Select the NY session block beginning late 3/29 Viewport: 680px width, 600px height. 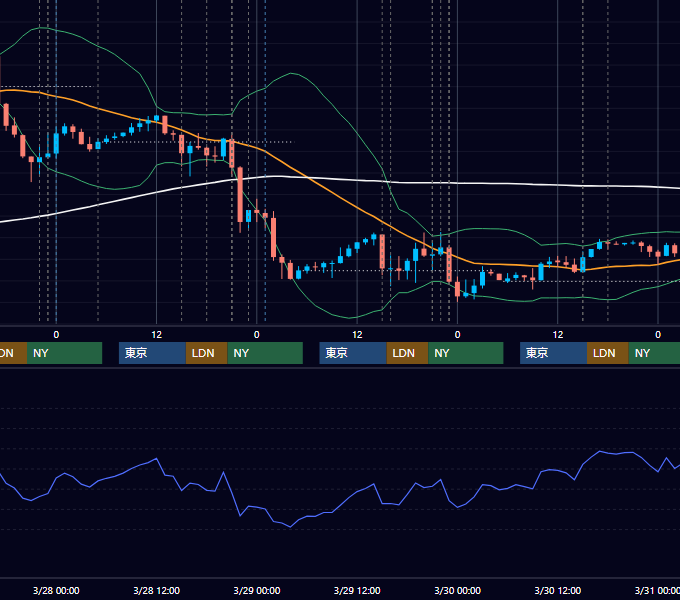pyautogui.click(x=466, y=353)
